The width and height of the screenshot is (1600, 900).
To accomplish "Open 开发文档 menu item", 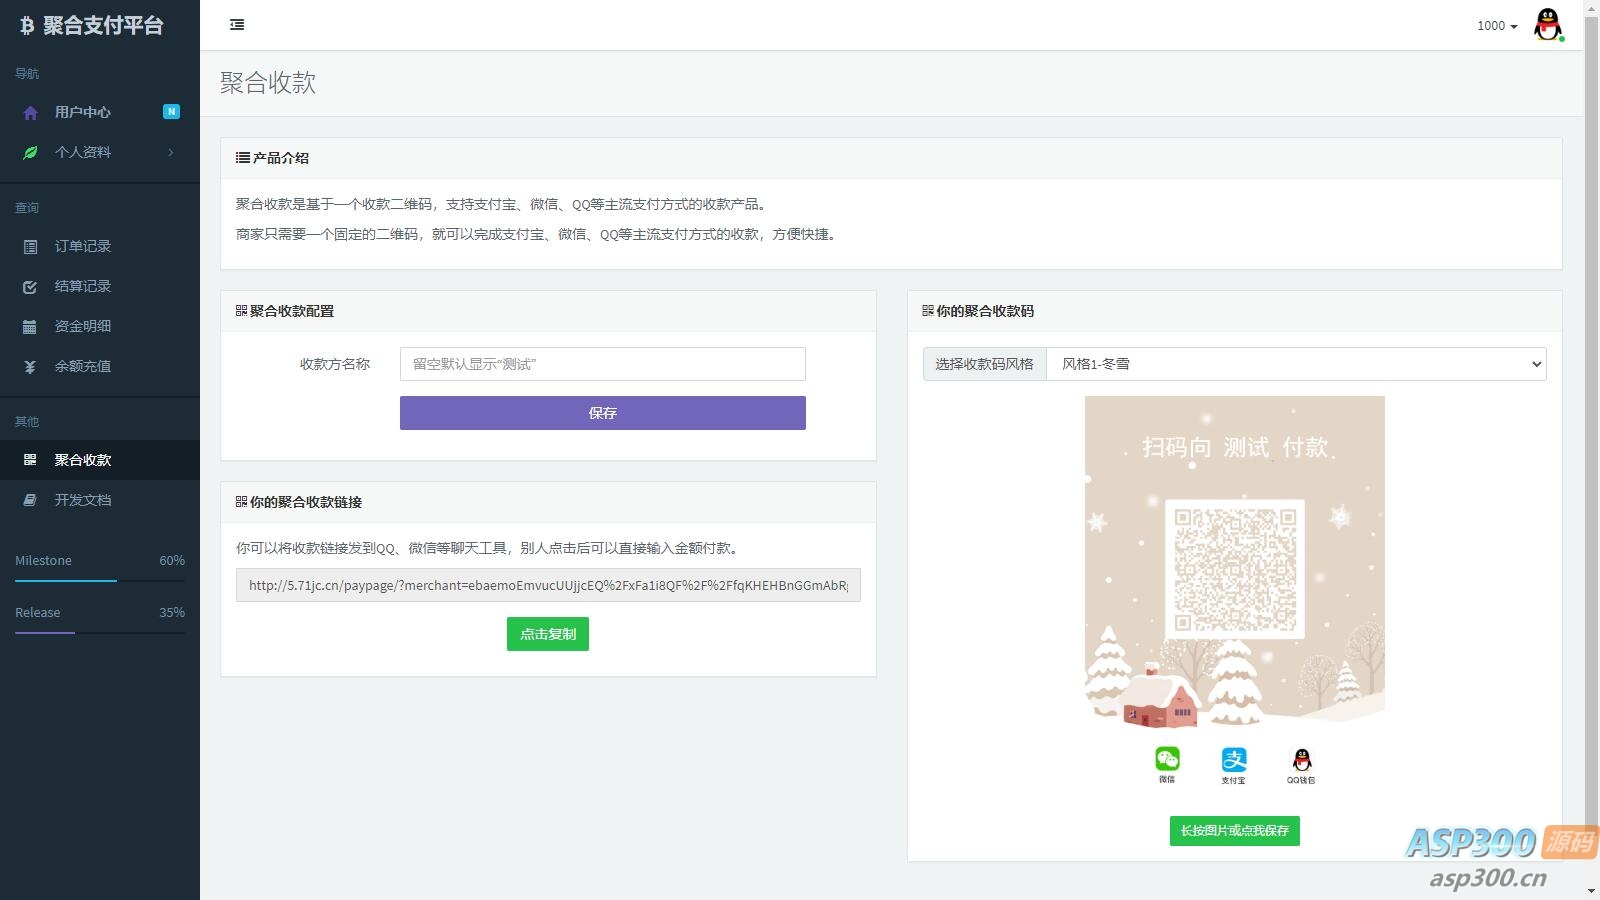I will point(83,500).
